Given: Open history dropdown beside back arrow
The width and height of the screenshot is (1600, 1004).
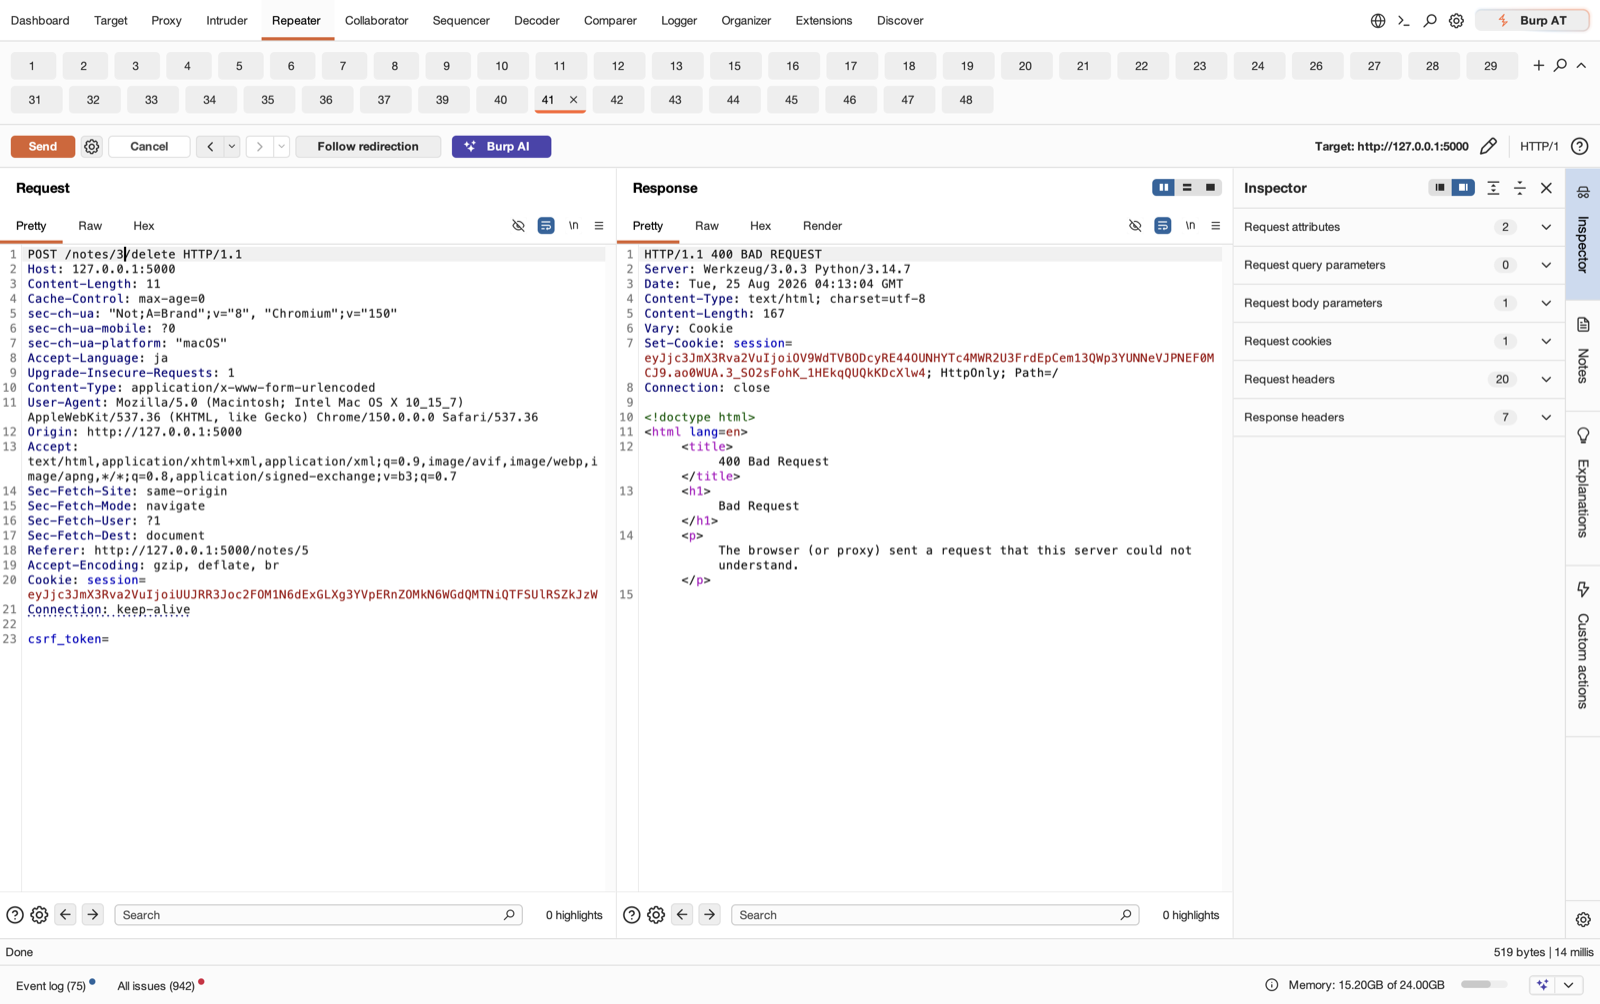Looking at the screenshot, I should (x=232, y=147).
